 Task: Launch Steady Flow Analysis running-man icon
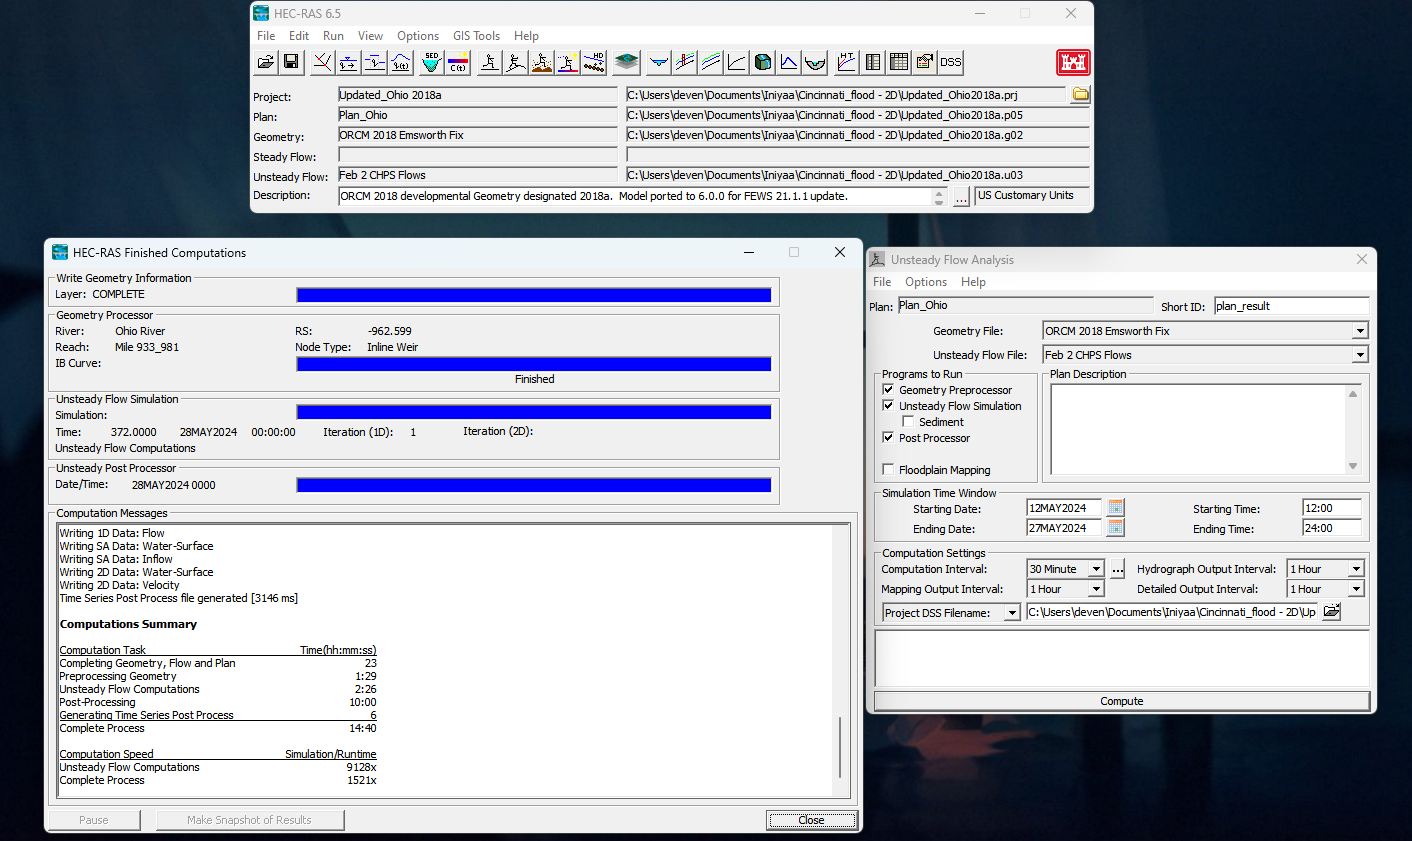[x=489, y=62]
